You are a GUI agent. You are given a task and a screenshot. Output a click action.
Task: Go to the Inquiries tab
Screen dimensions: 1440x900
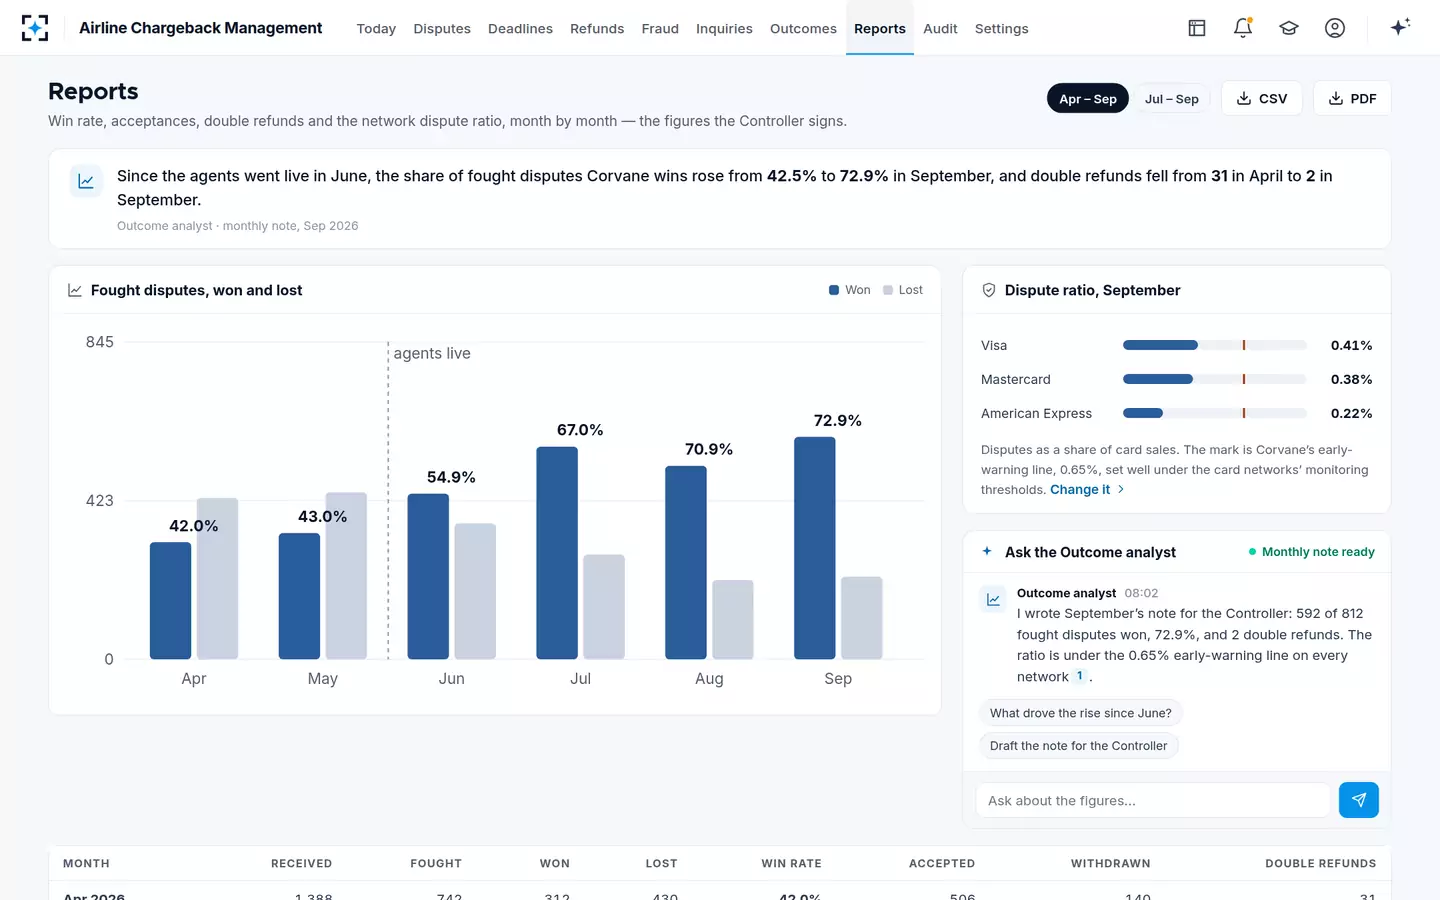(724, 28)
